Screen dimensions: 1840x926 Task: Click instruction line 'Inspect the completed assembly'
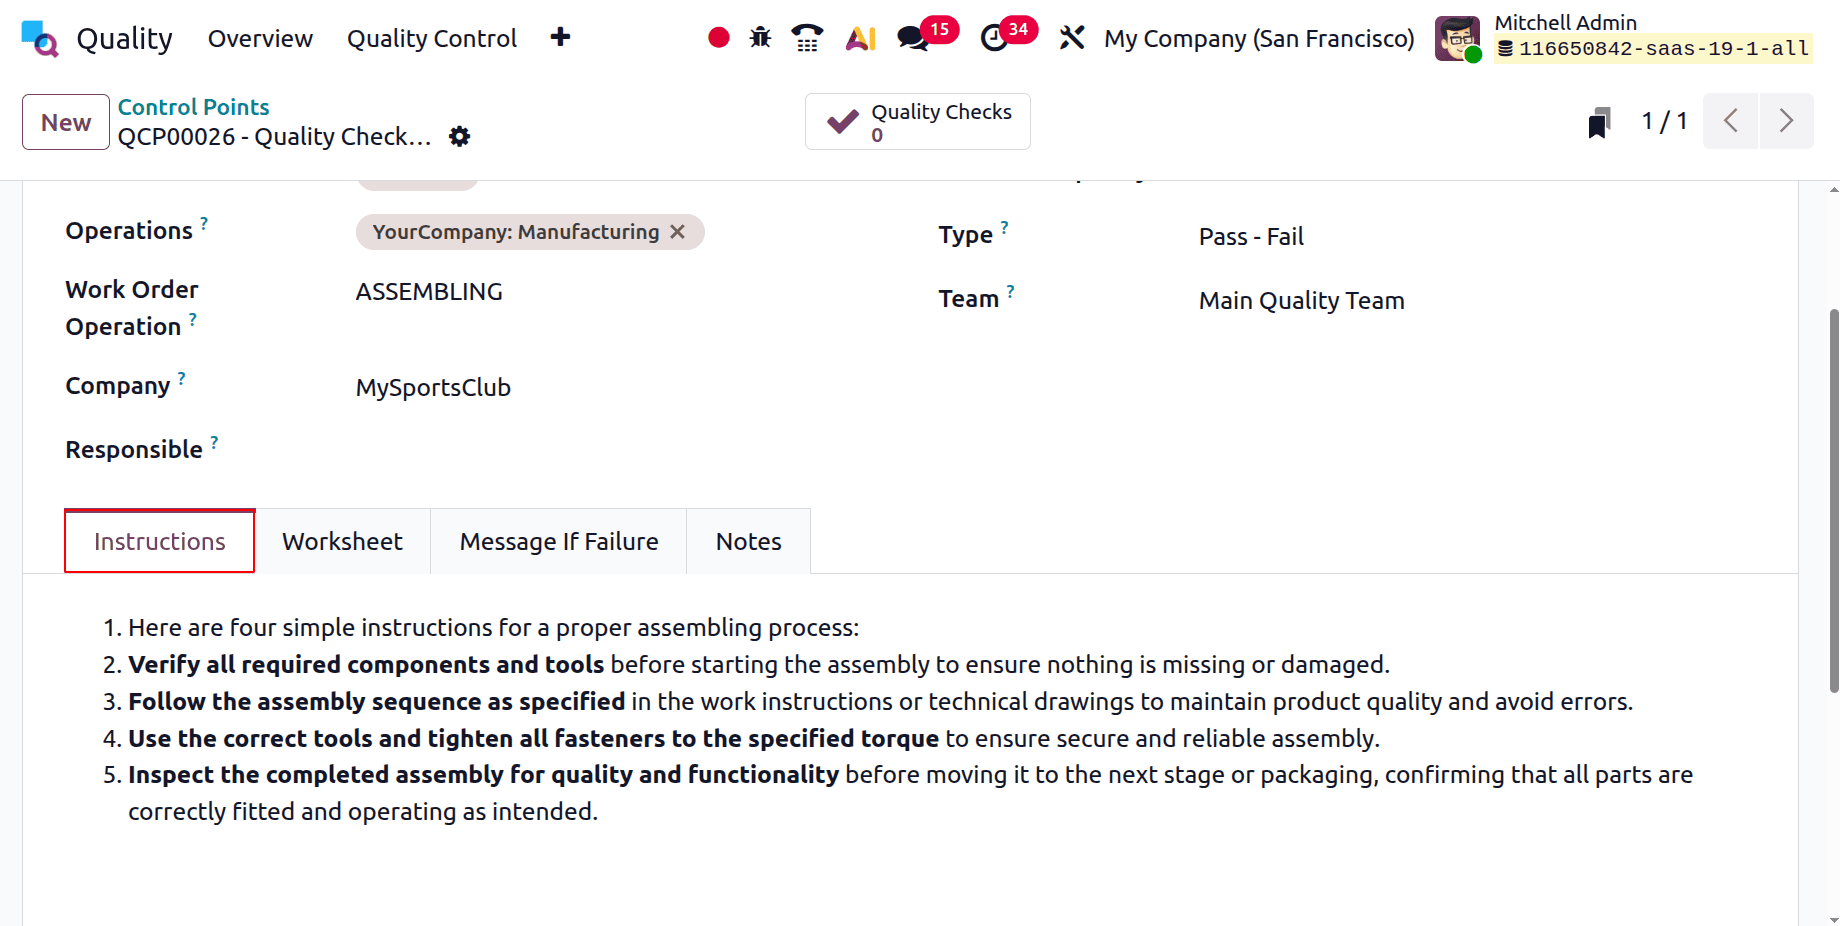click(x=483, y=775)
